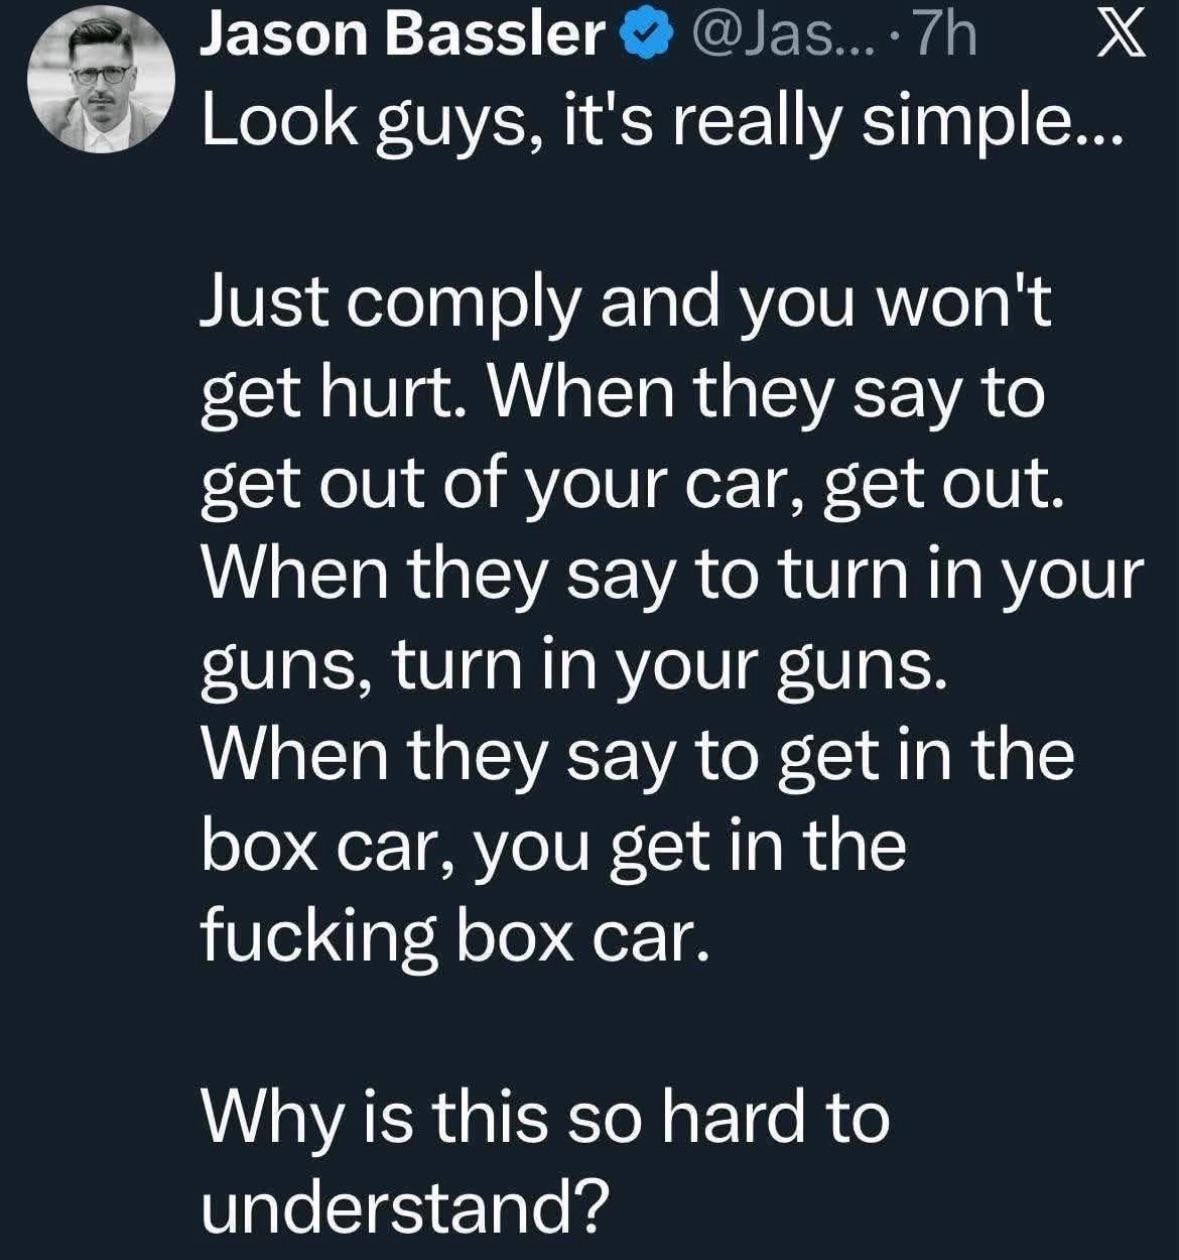This screenshot has width=1179, height=1260.
Task: Select the line "guns, turn in your guns."
Action: 574,665
